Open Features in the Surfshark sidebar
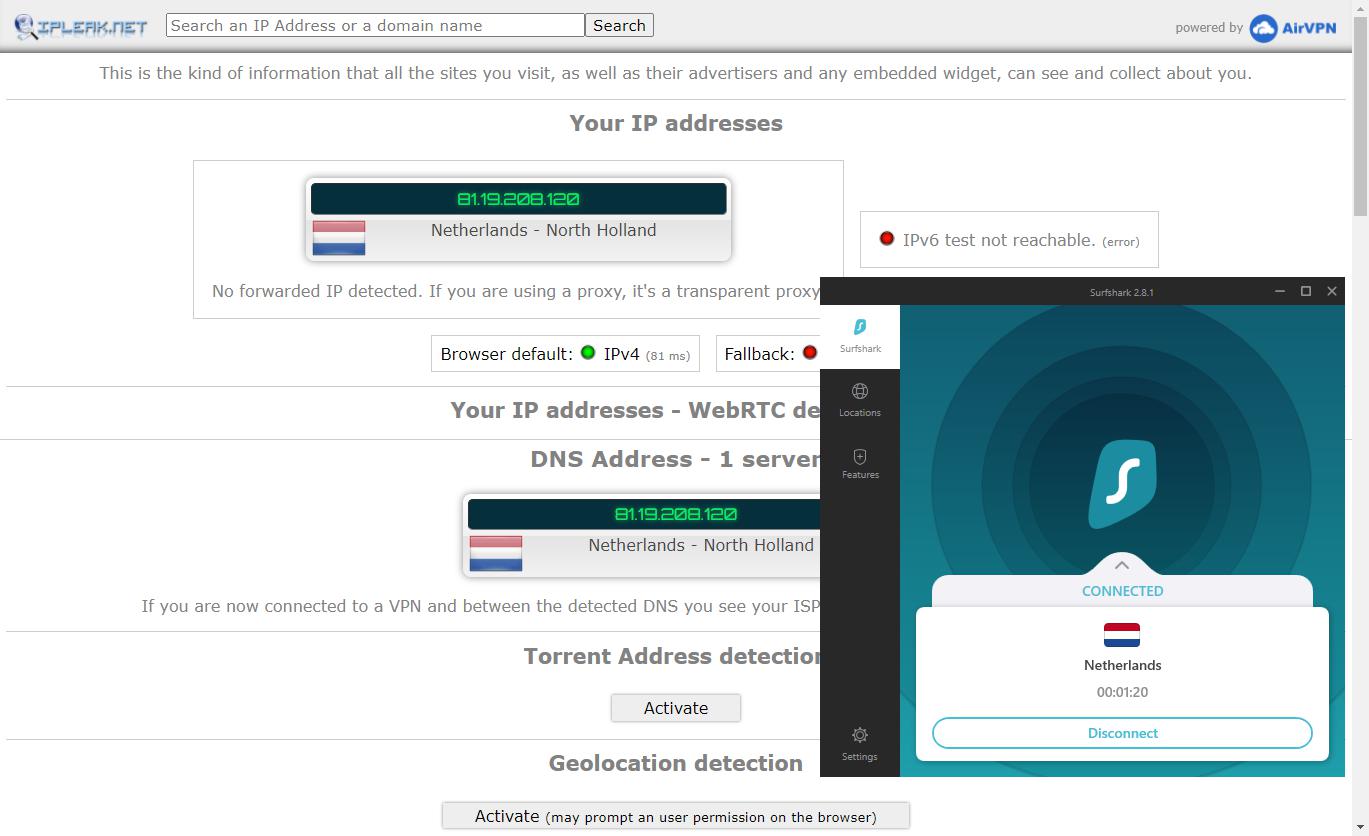 click(860, 464)
